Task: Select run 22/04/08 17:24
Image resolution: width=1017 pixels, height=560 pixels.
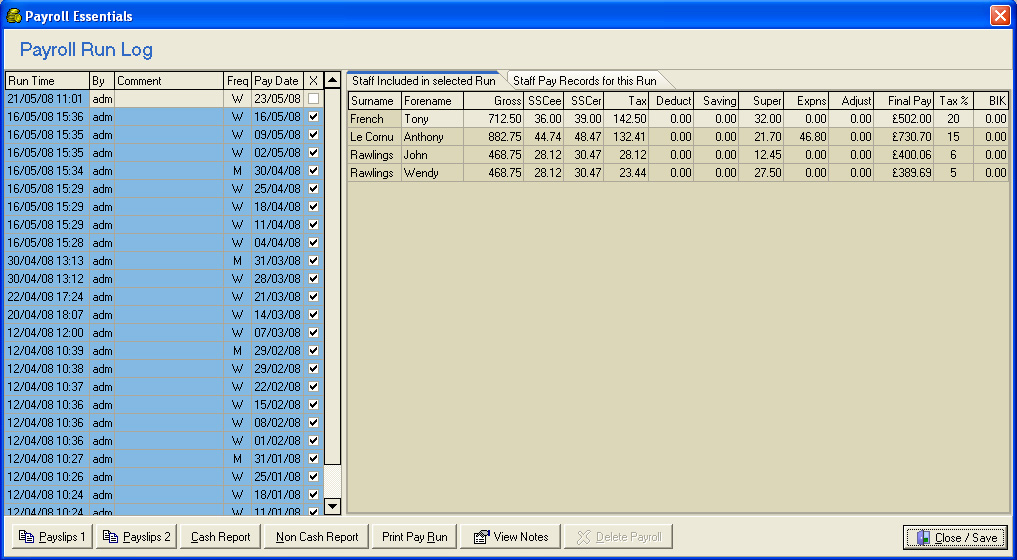Action: (164, 297)
